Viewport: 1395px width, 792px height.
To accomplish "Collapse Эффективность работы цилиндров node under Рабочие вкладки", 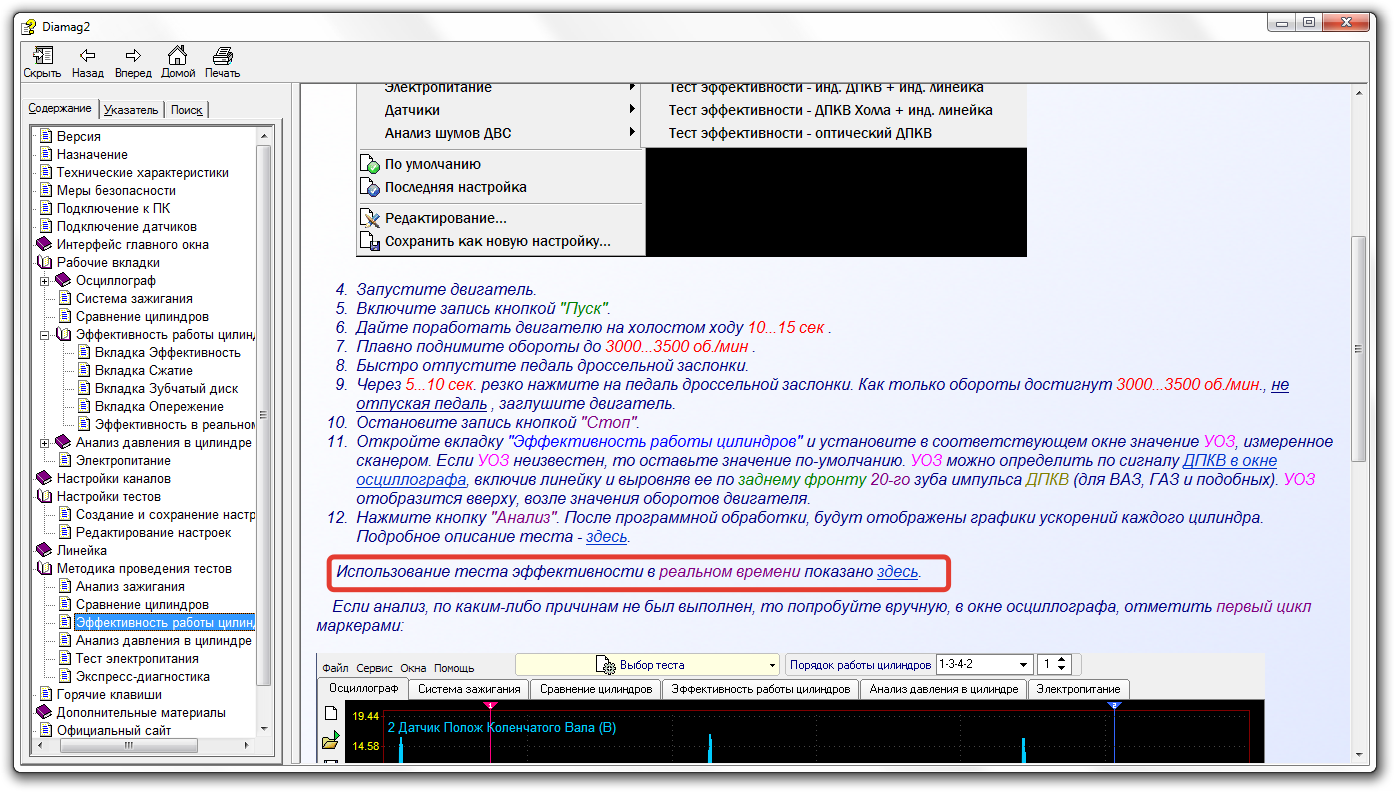I will pos(45,335).
